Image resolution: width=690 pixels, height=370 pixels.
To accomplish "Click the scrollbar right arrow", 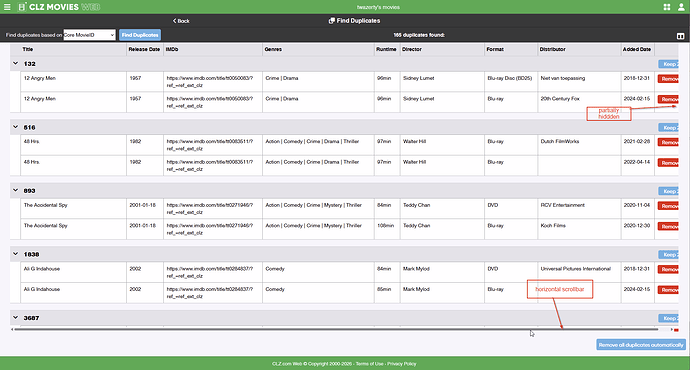I will 672,329.
